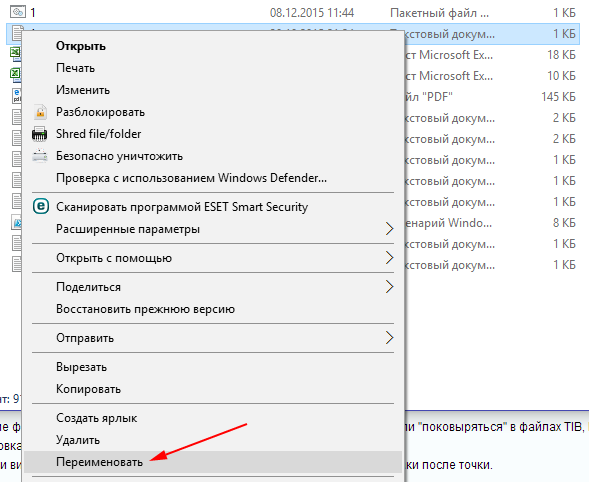The width and height of the screenshot is (589, 482).
Task: Select the batch file icon named 1
Action: (17, 12)
